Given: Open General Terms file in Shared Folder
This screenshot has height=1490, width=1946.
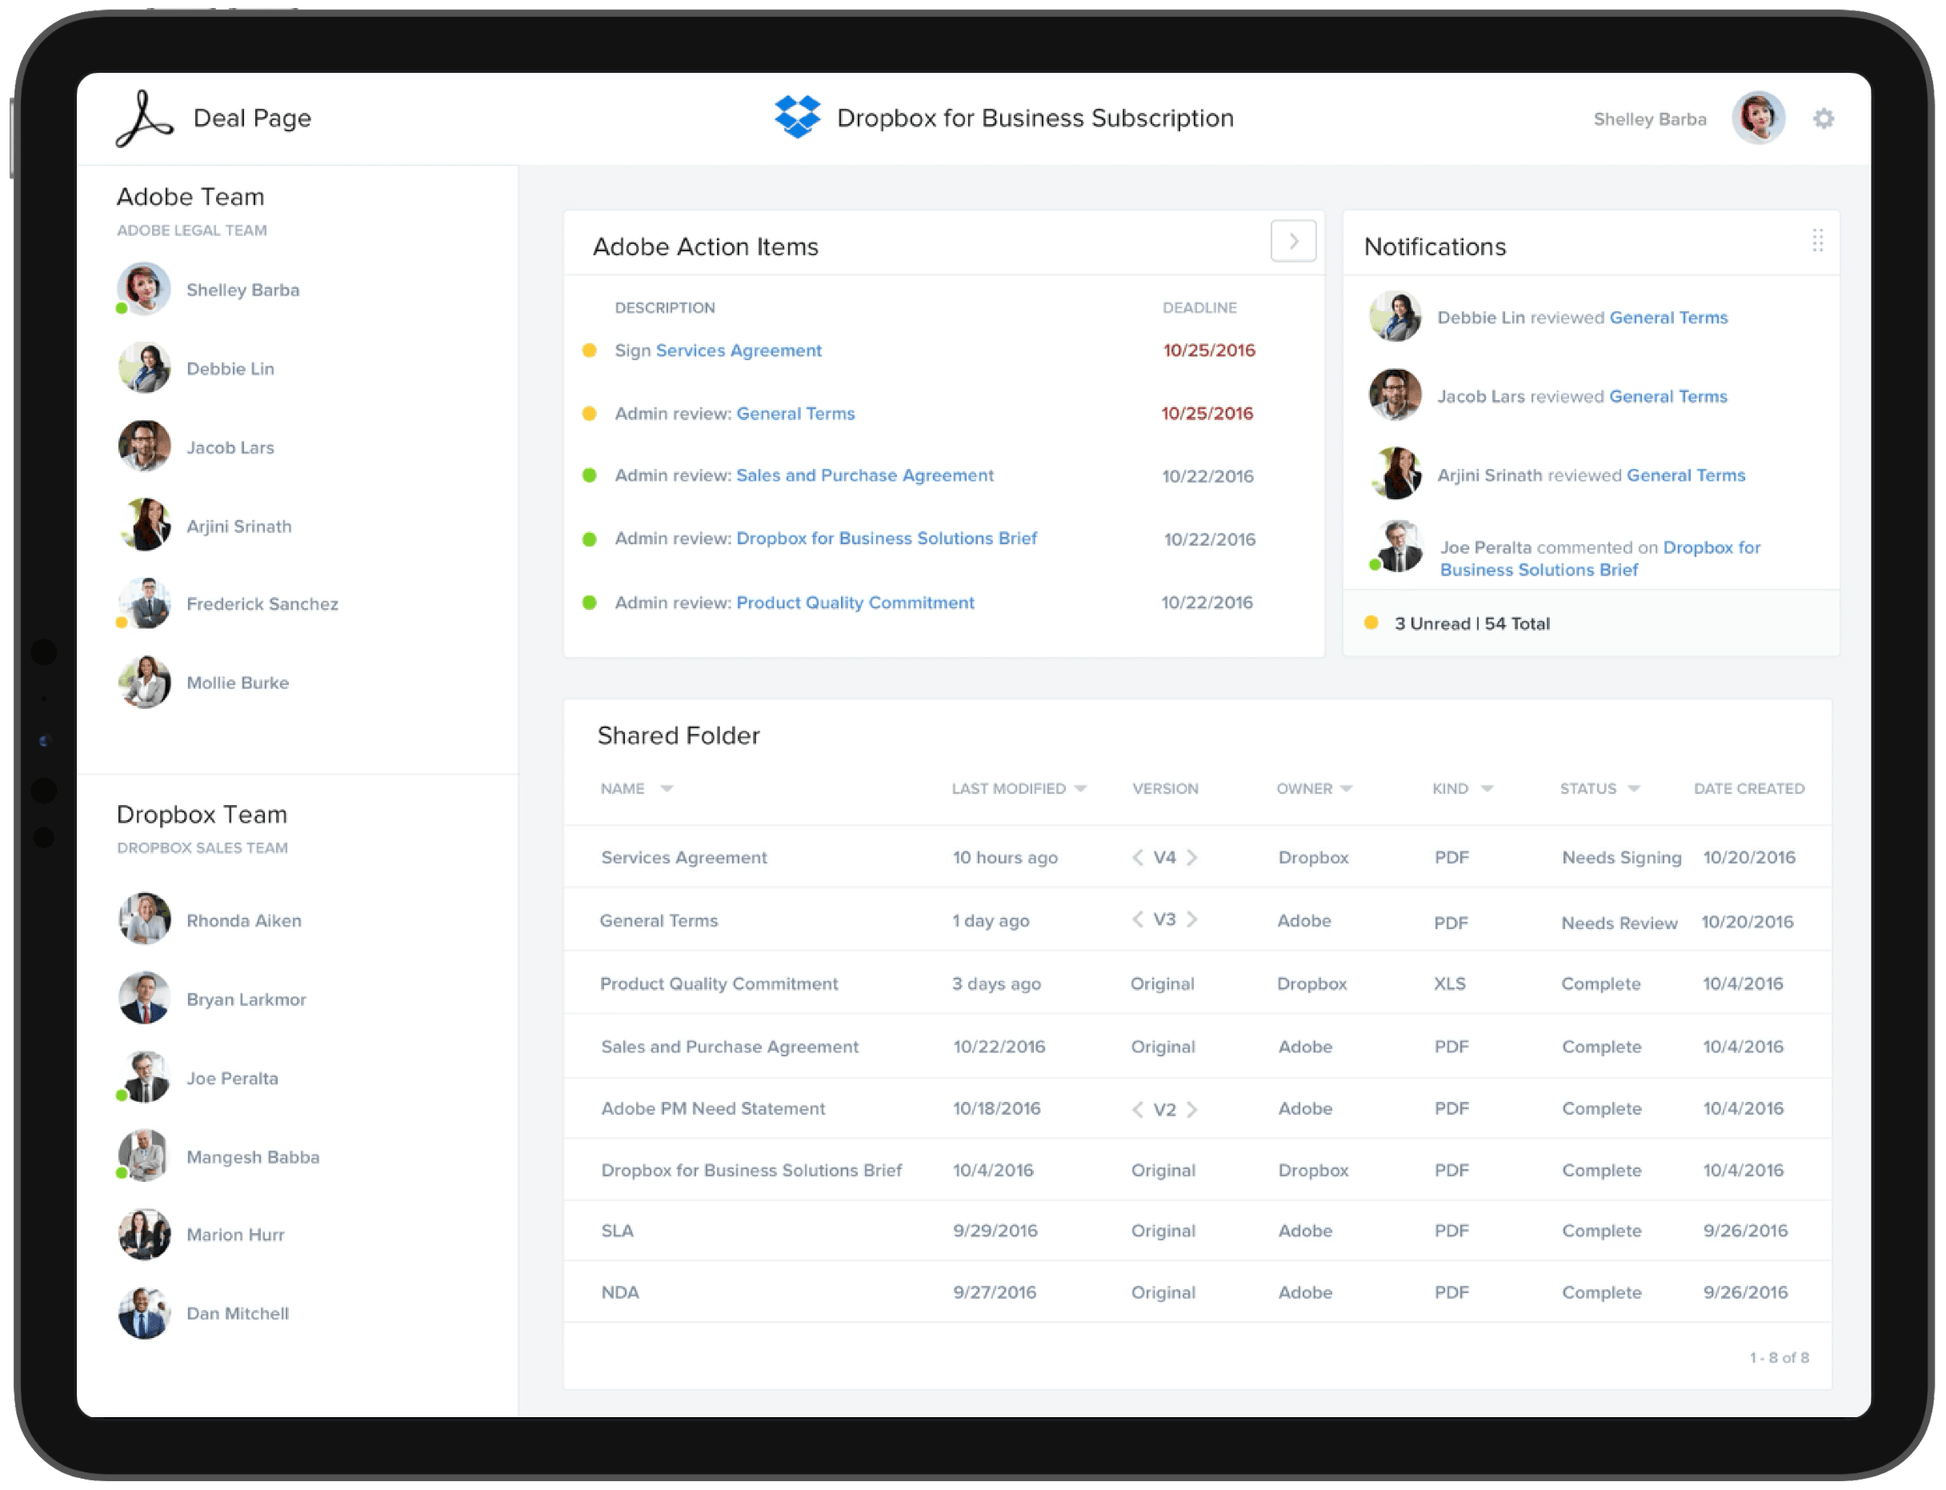Looking at the screenshot, I should pos(658,920).
